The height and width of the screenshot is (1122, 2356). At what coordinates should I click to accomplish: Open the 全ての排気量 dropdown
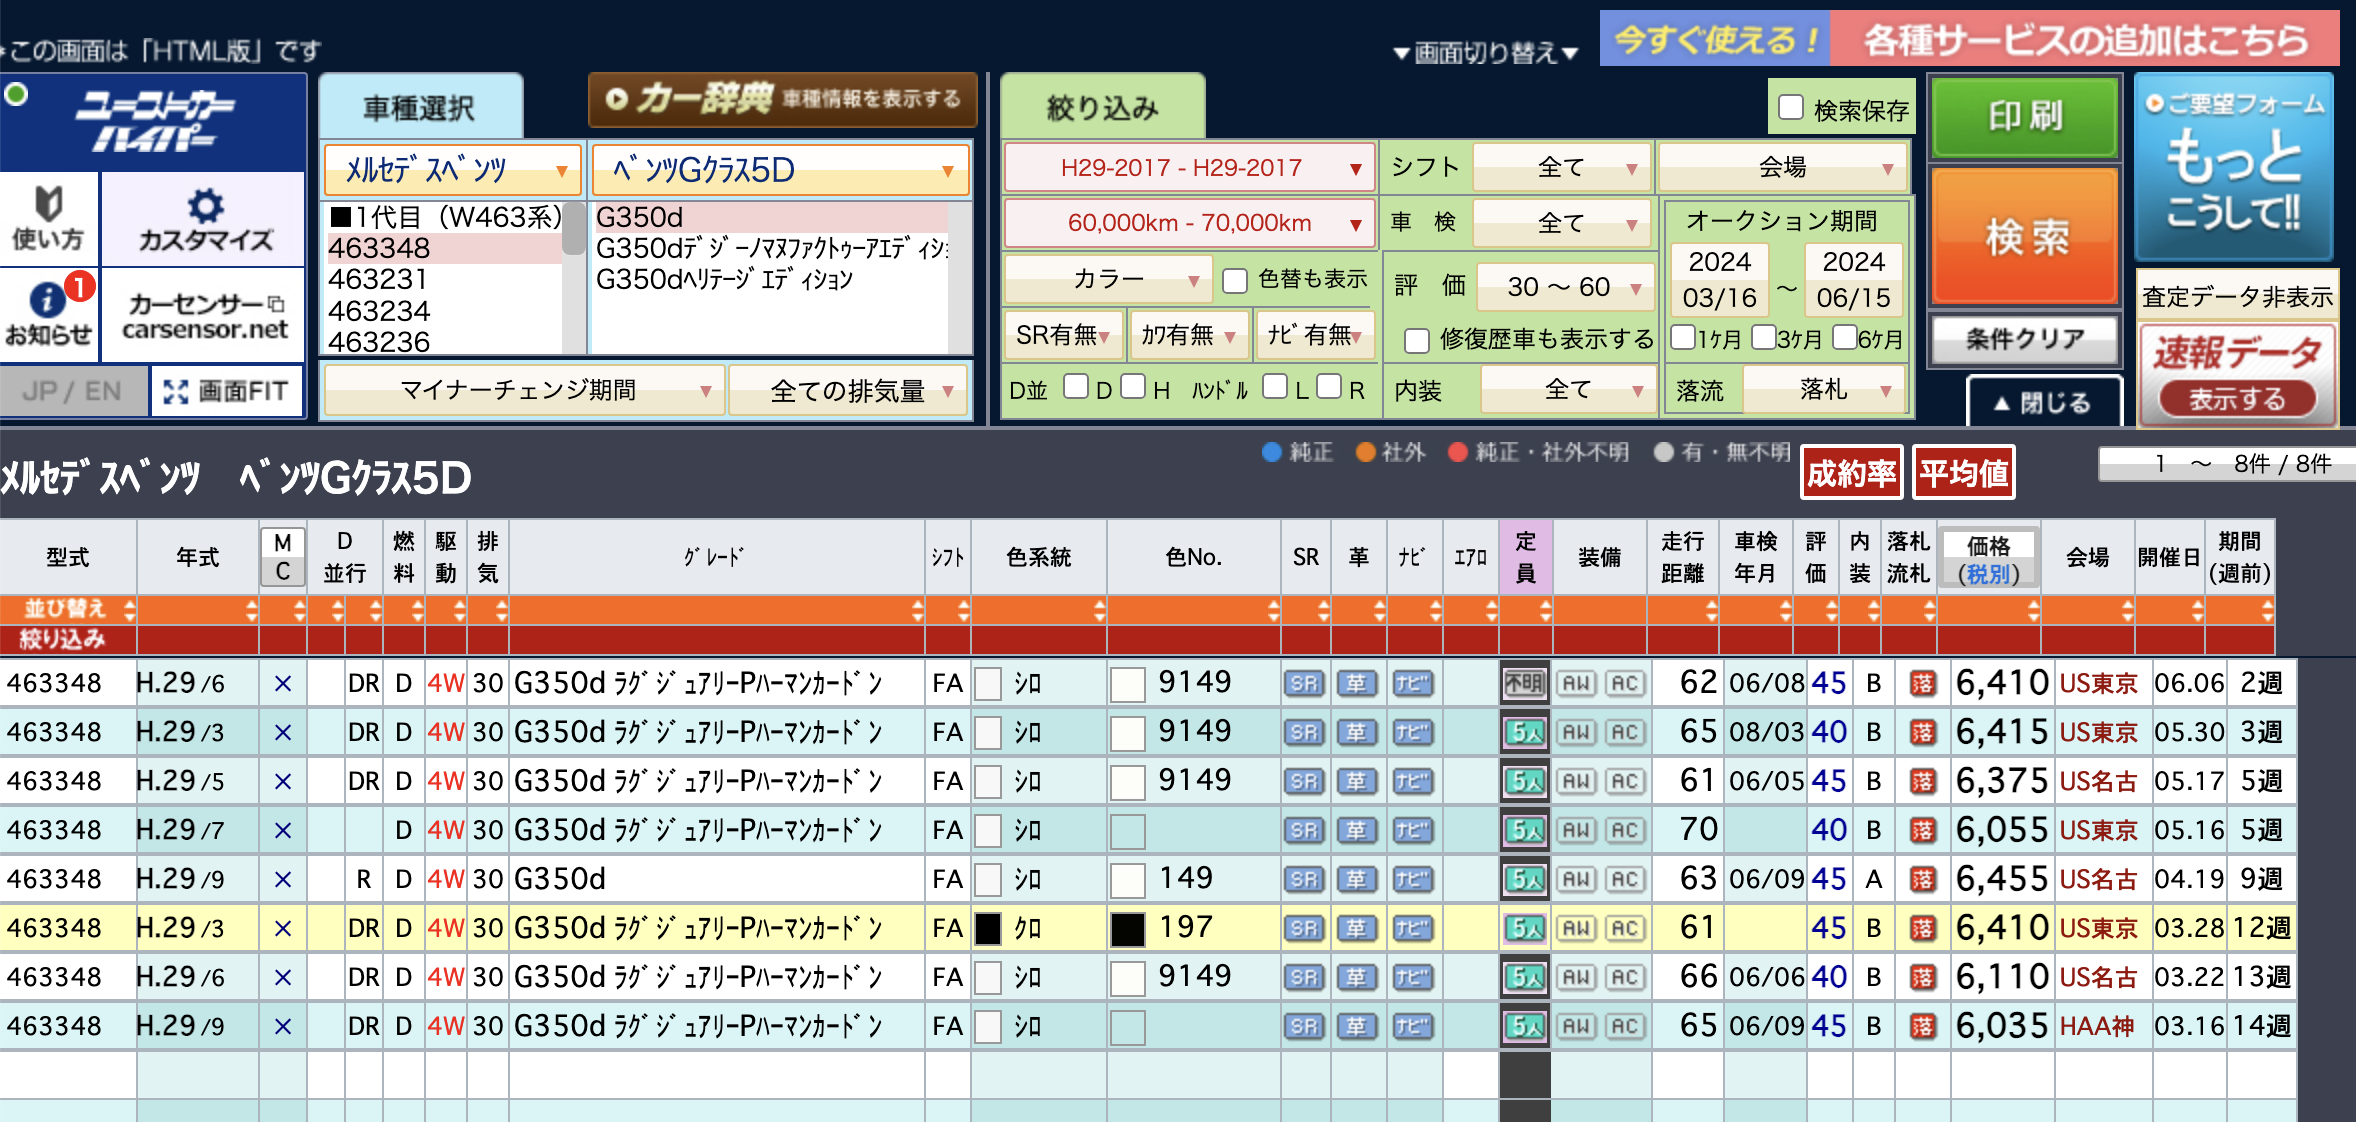click(848, 391)
